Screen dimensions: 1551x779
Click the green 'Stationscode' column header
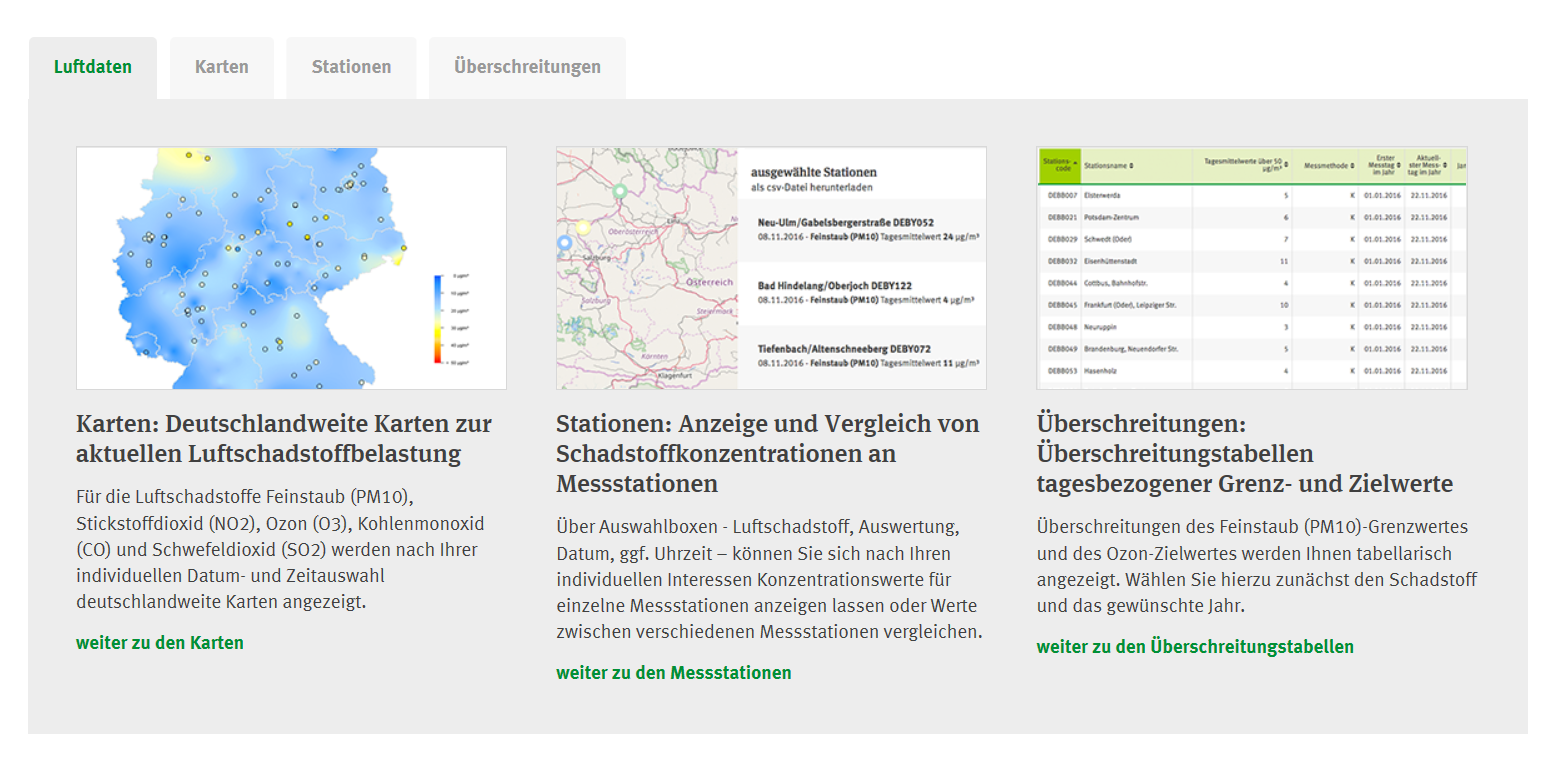click(x=1058, y=165)
